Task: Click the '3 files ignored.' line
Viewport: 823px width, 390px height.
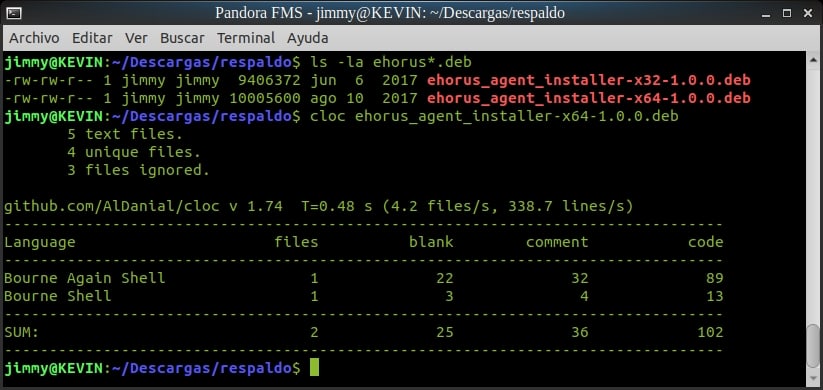Action: tap(139, 170)
